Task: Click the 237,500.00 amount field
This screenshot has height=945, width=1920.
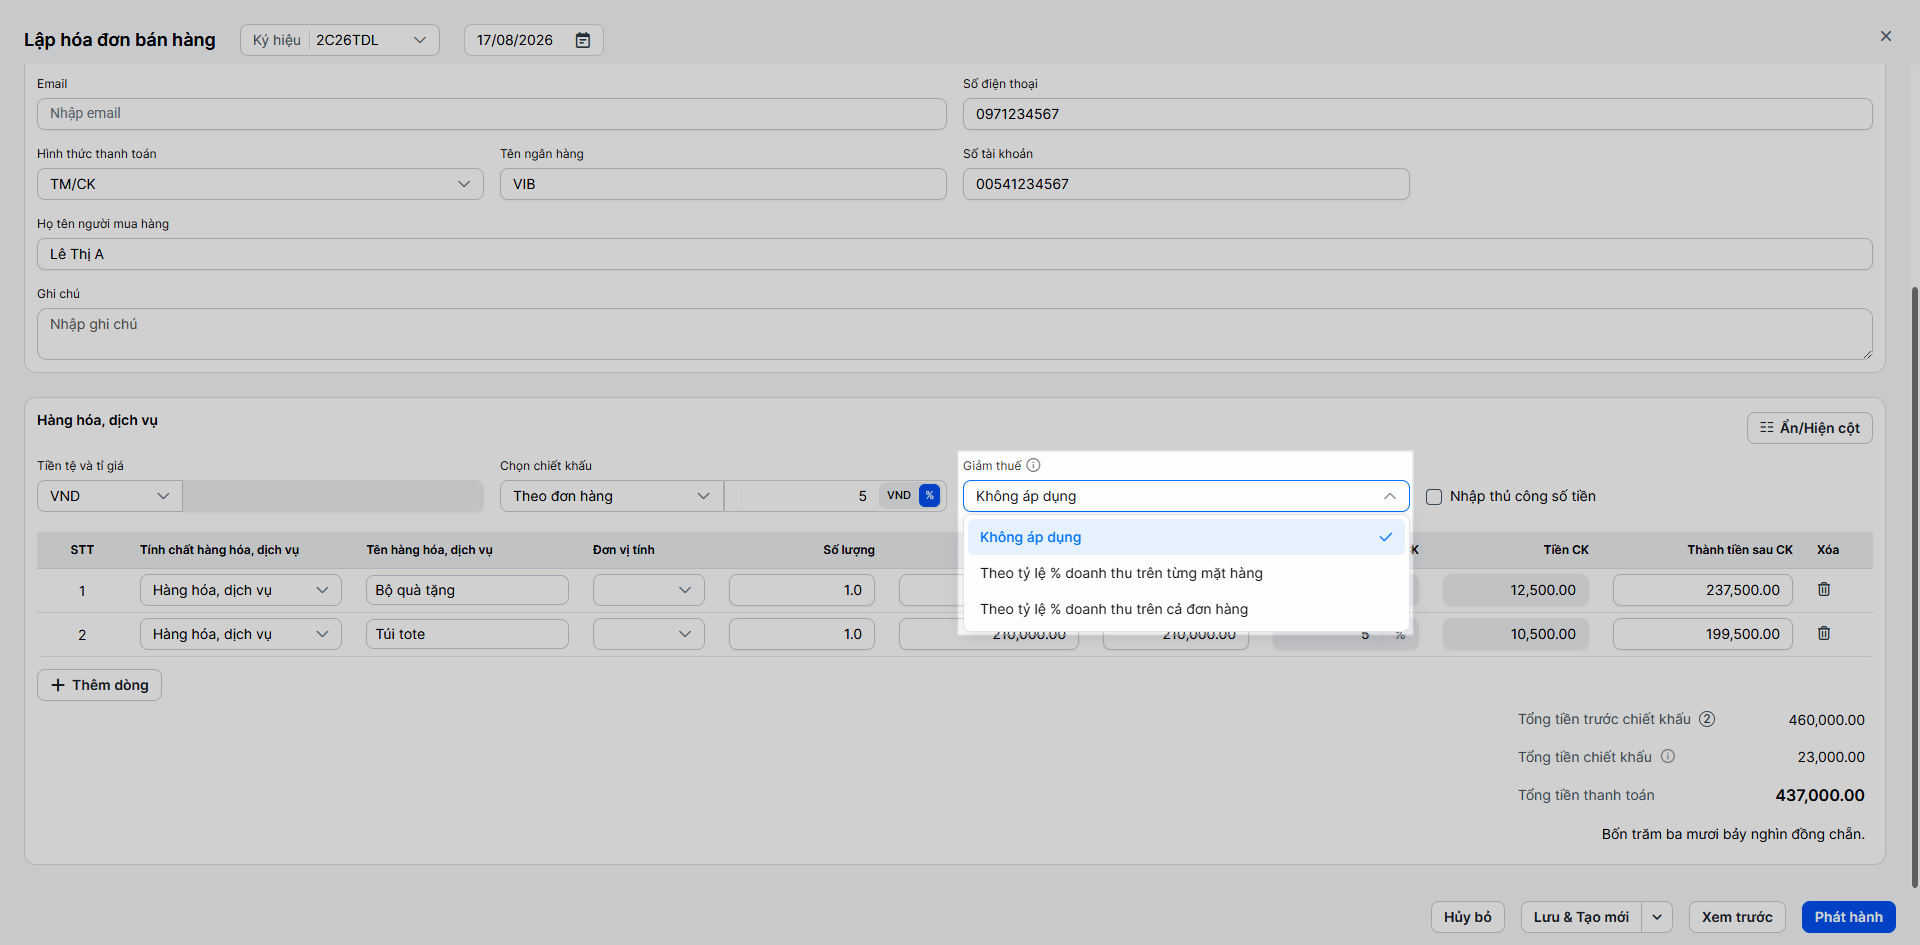Action: [1703, 590]
